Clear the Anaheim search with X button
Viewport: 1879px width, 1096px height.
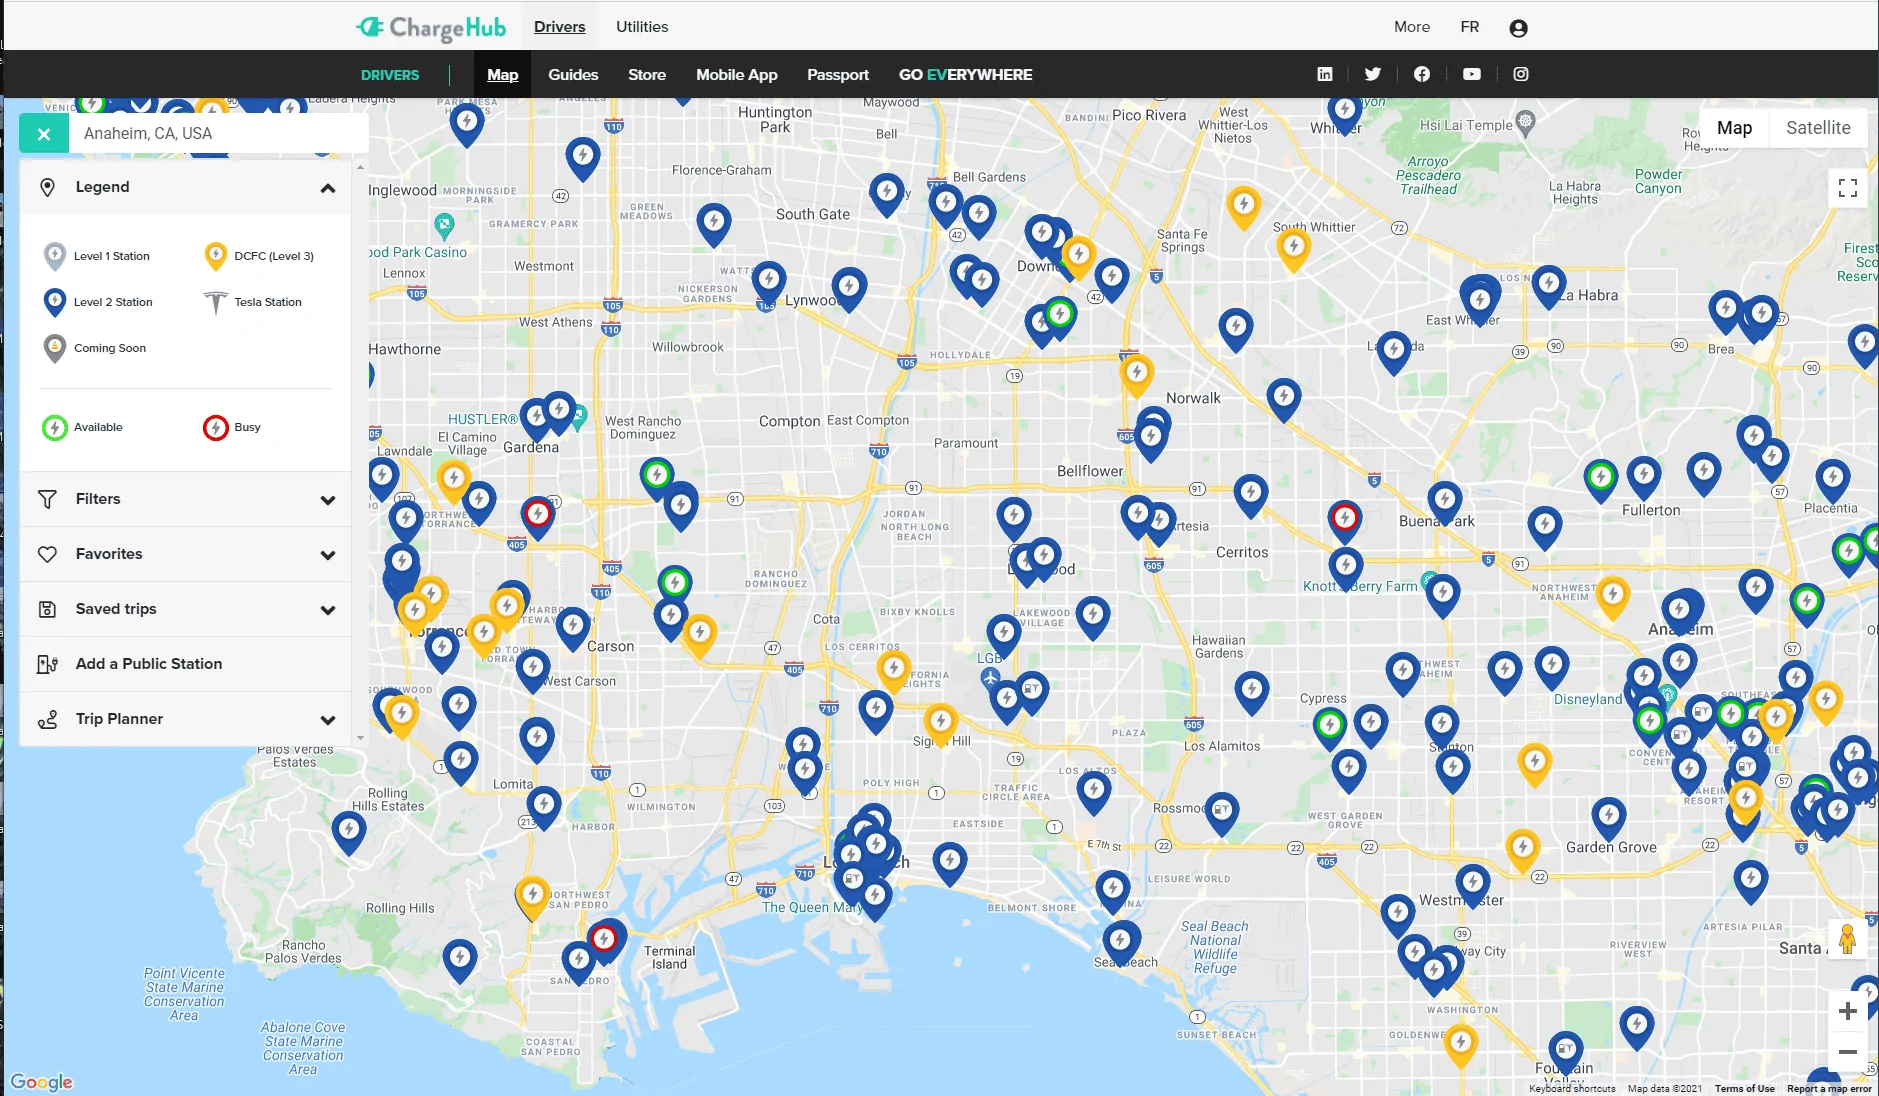click(x=44, y=133)
